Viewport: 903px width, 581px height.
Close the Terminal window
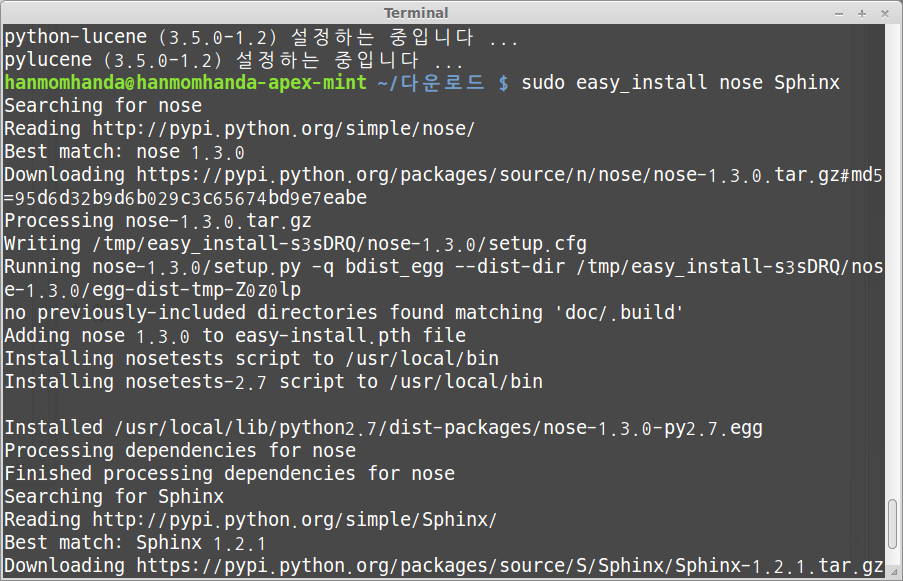point(885,13)
